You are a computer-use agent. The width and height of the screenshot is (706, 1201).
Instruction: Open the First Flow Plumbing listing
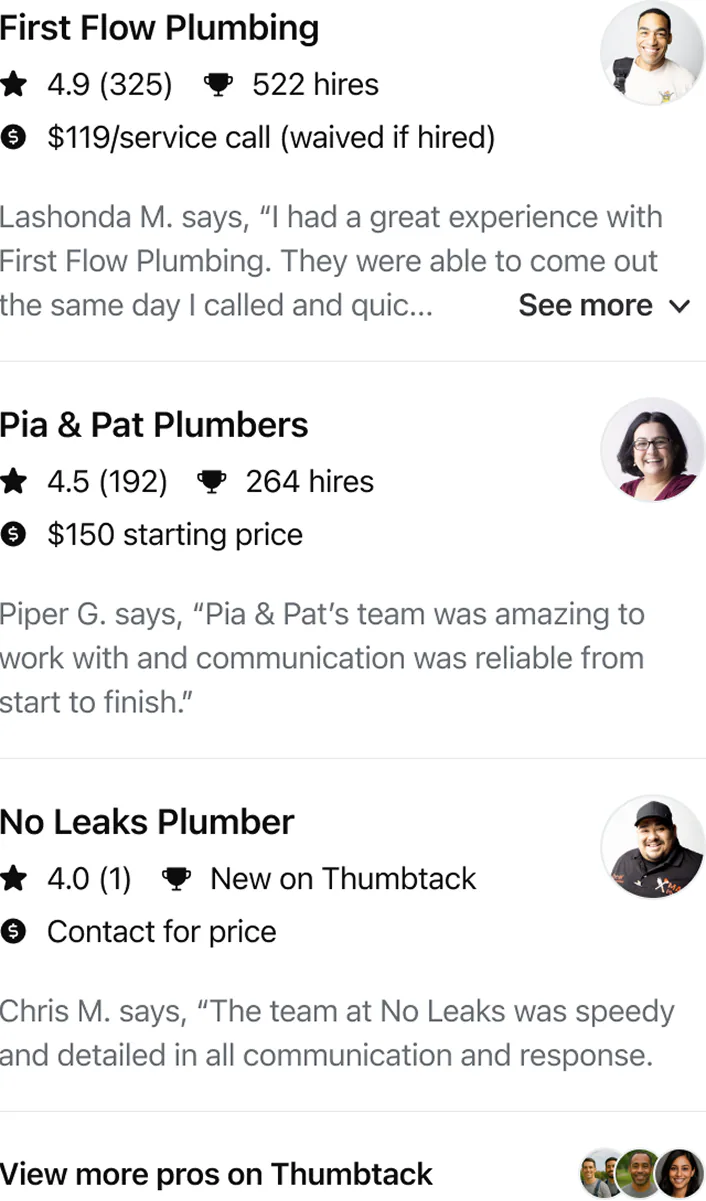[160, 29]
